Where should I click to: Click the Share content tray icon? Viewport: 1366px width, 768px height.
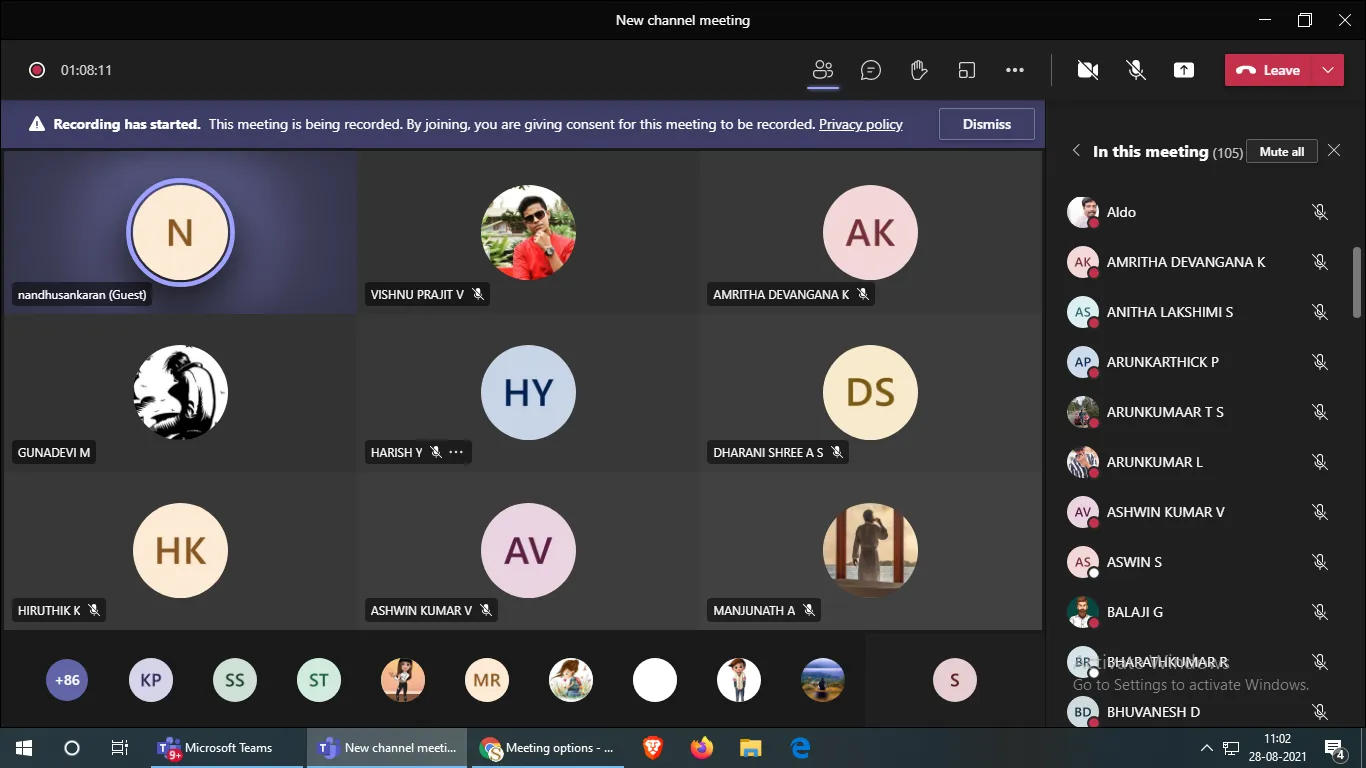[1184, 70]
